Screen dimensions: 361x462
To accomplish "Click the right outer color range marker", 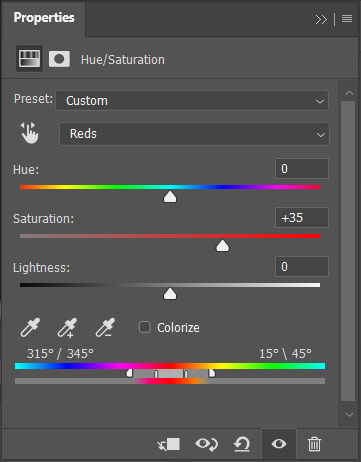I will point(212,373).
